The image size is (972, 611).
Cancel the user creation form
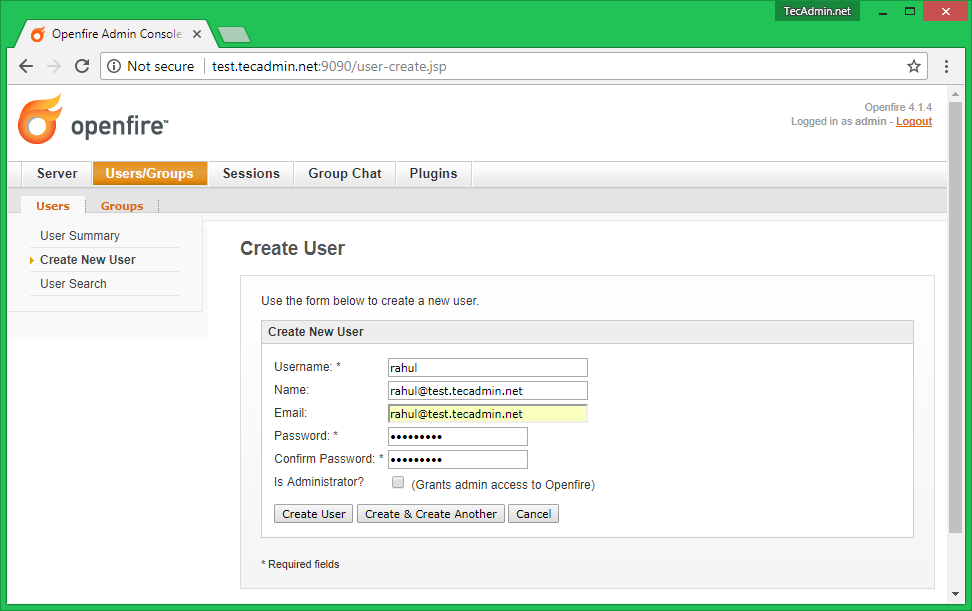click(x=534, y=514)
